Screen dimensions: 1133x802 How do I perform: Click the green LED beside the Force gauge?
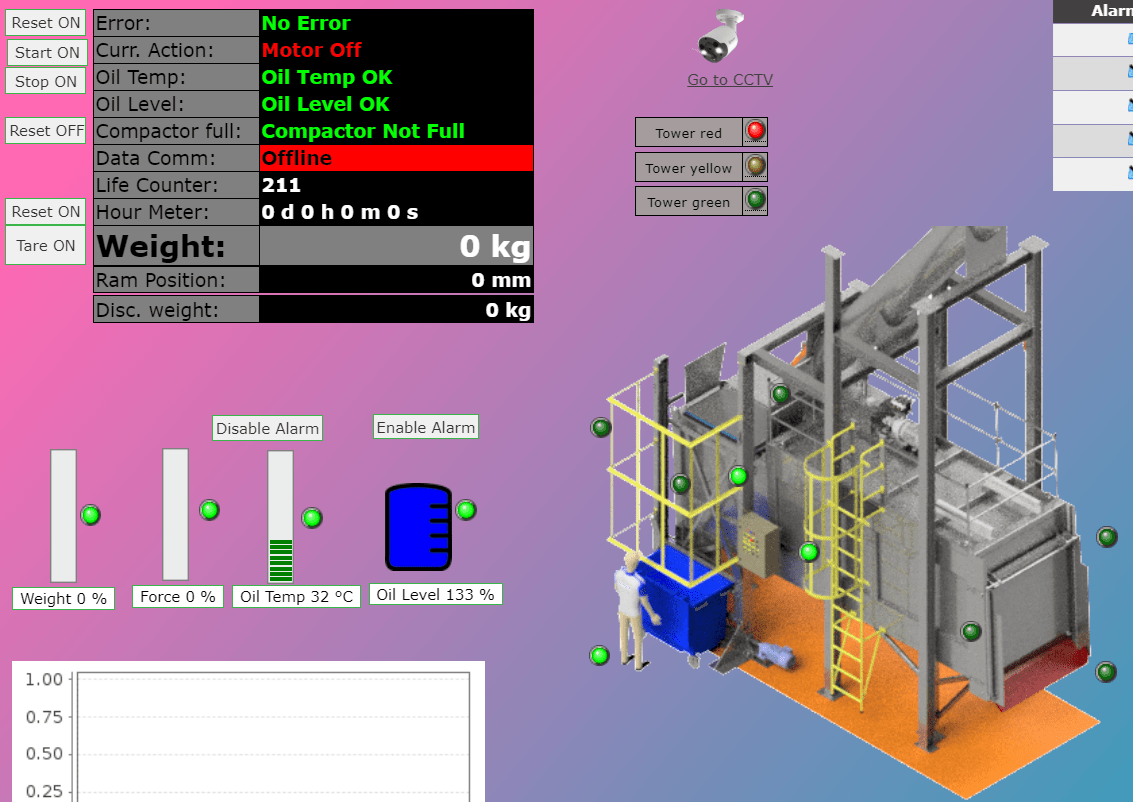click(209, 510)
